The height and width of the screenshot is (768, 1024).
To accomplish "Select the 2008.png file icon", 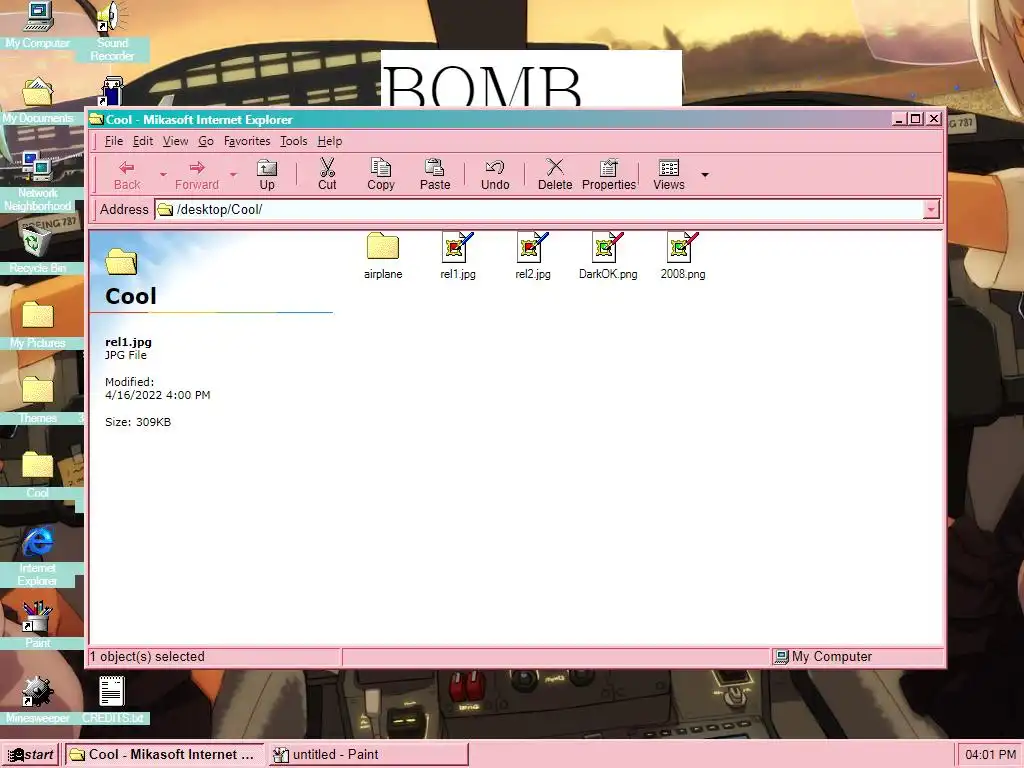I will [x=682, y=256].
